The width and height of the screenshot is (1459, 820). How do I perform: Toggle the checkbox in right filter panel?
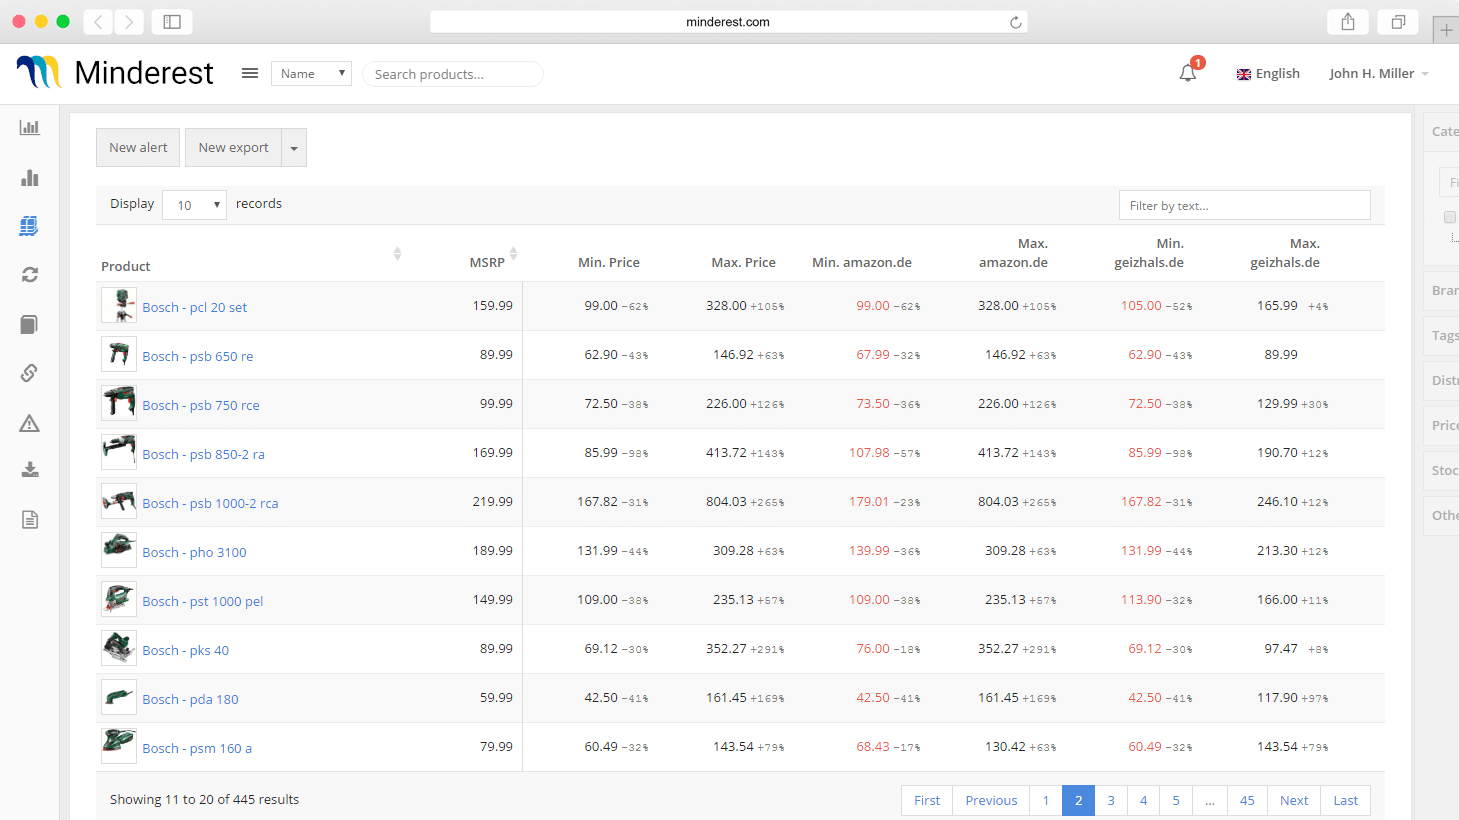(1449, 217)
